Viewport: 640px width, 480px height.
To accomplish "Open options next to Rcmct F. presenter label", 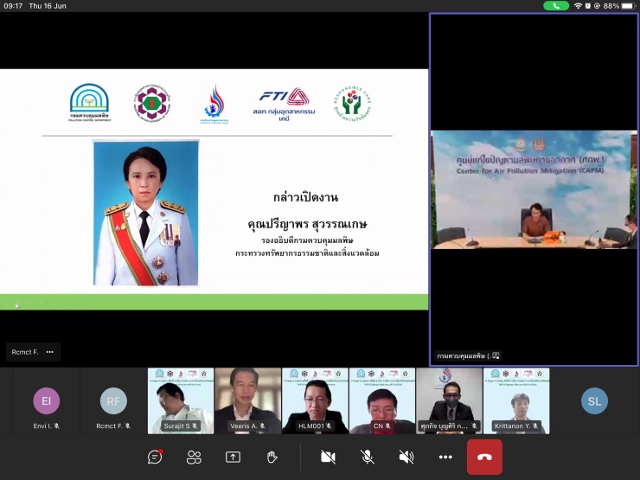I will [x=50, y=352].
